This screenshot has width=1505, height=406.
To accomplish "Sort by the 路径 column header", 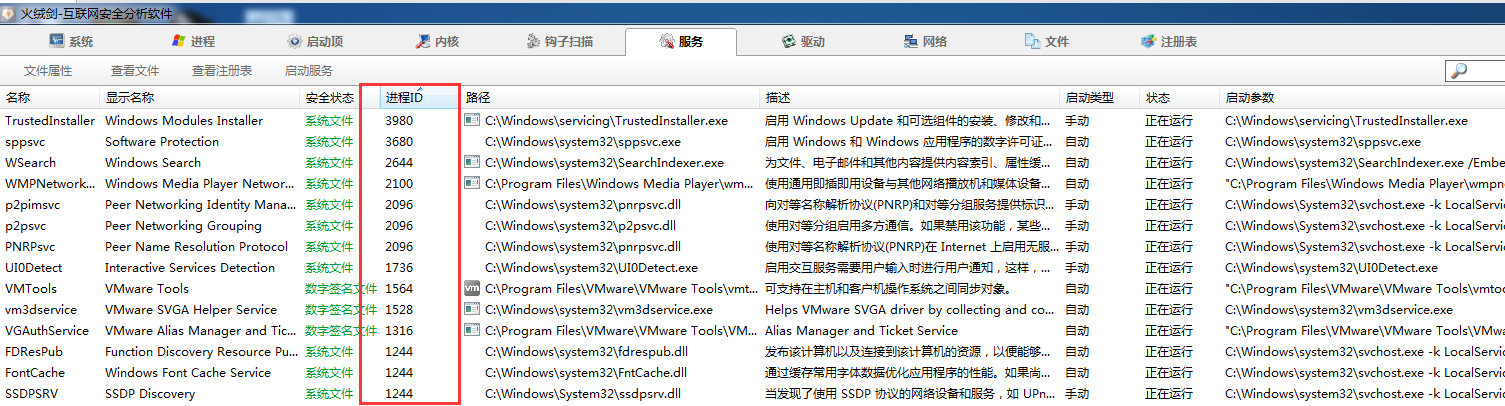I will pyautogui.click(x=611, y=98).
